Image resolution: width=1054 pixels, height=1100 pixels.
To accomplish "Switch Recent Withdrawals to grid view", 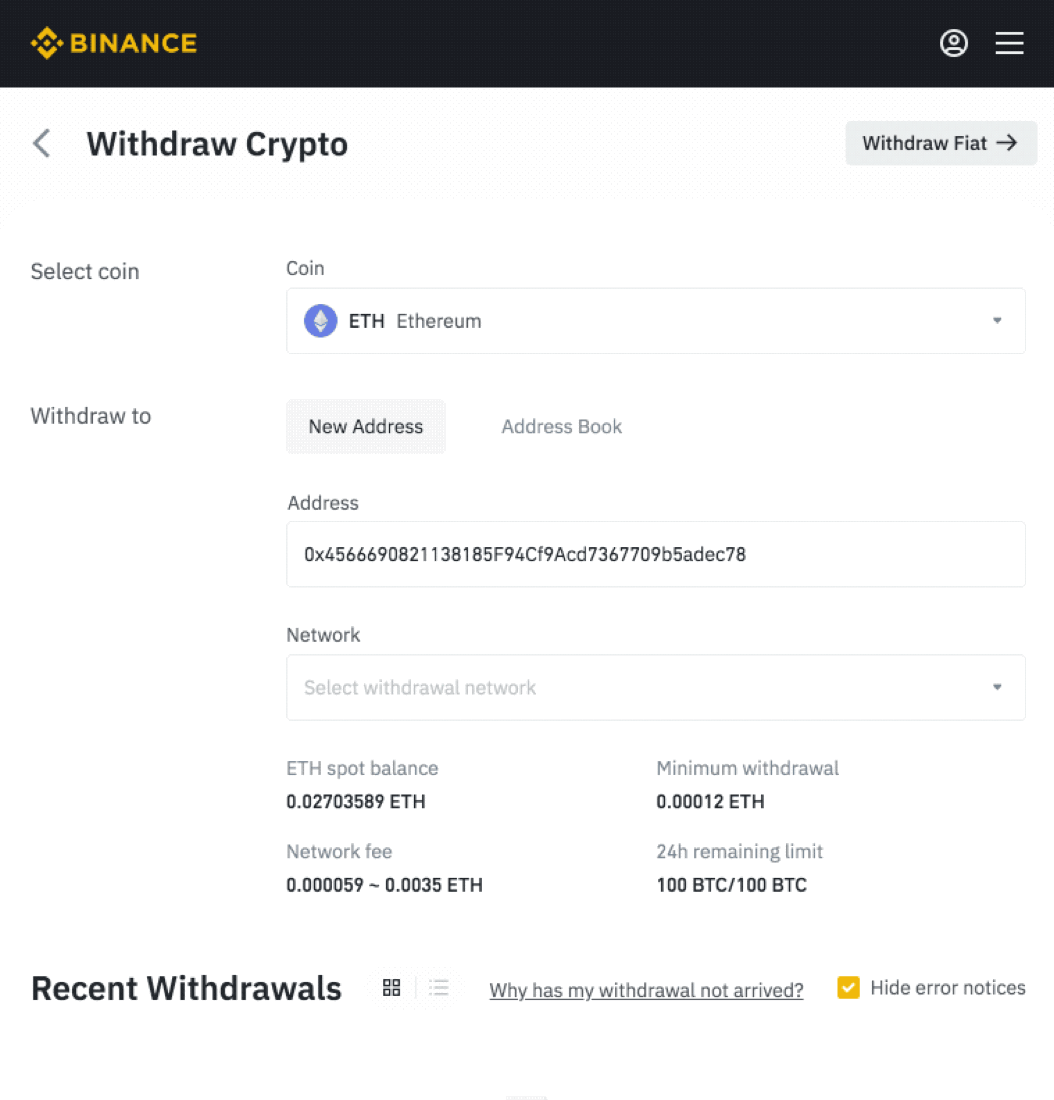I will 392,988.
